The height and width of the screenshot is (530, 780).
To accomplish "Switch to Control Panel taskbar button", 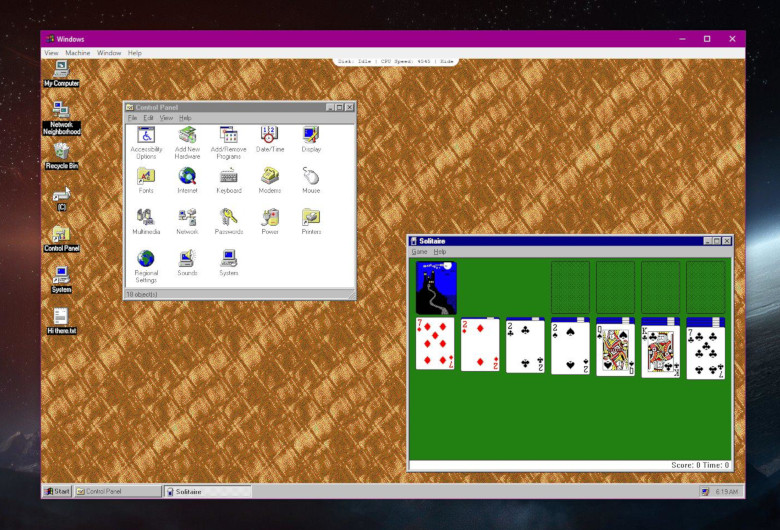I will coord(118,491).
